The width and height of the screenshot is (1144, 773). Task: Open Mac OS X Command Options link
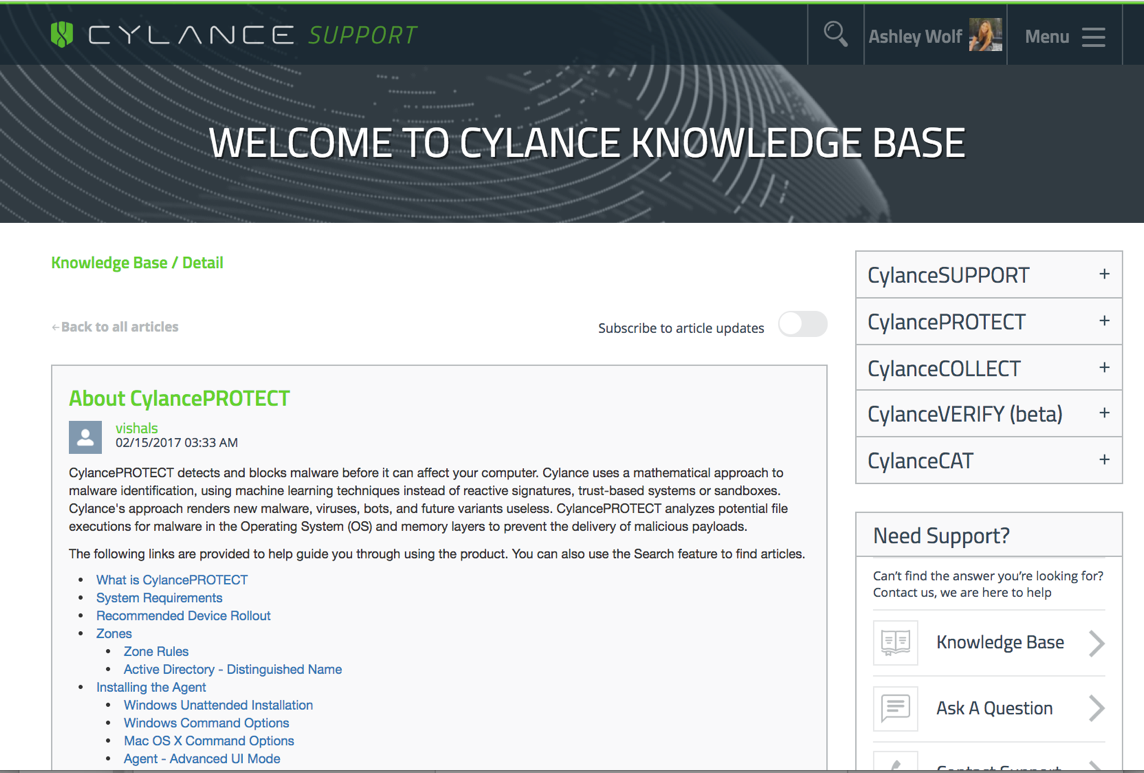[209, 741]
